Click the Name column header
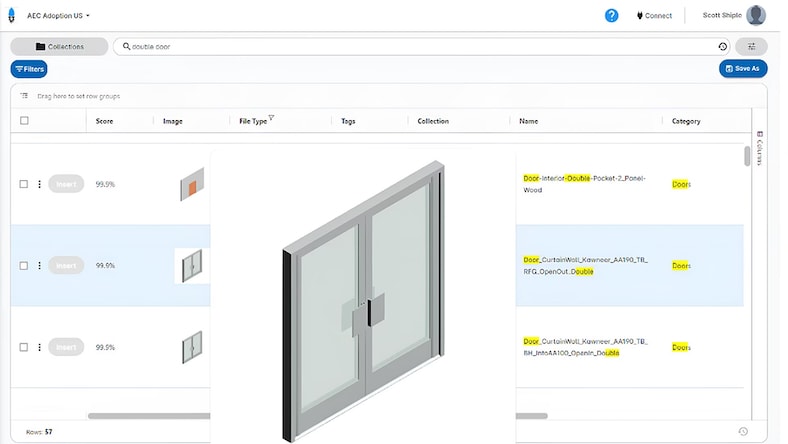The height and width of the screenshot is (444, 788). point(529,121)
